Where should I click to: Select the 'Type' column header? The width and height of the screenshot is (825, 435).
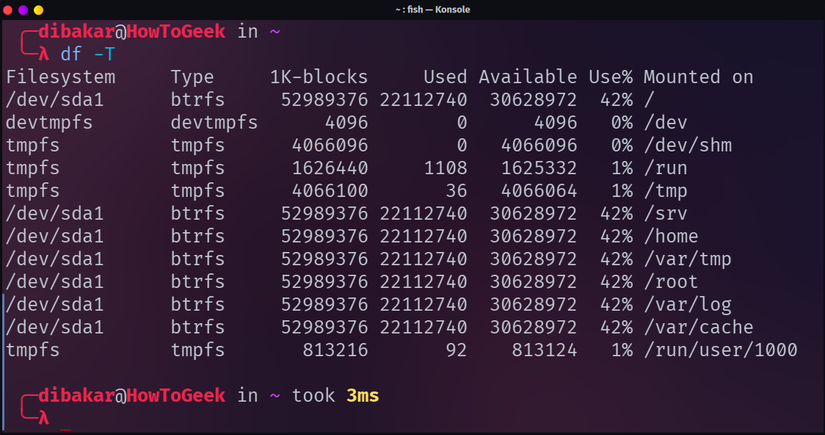point(192,77)
